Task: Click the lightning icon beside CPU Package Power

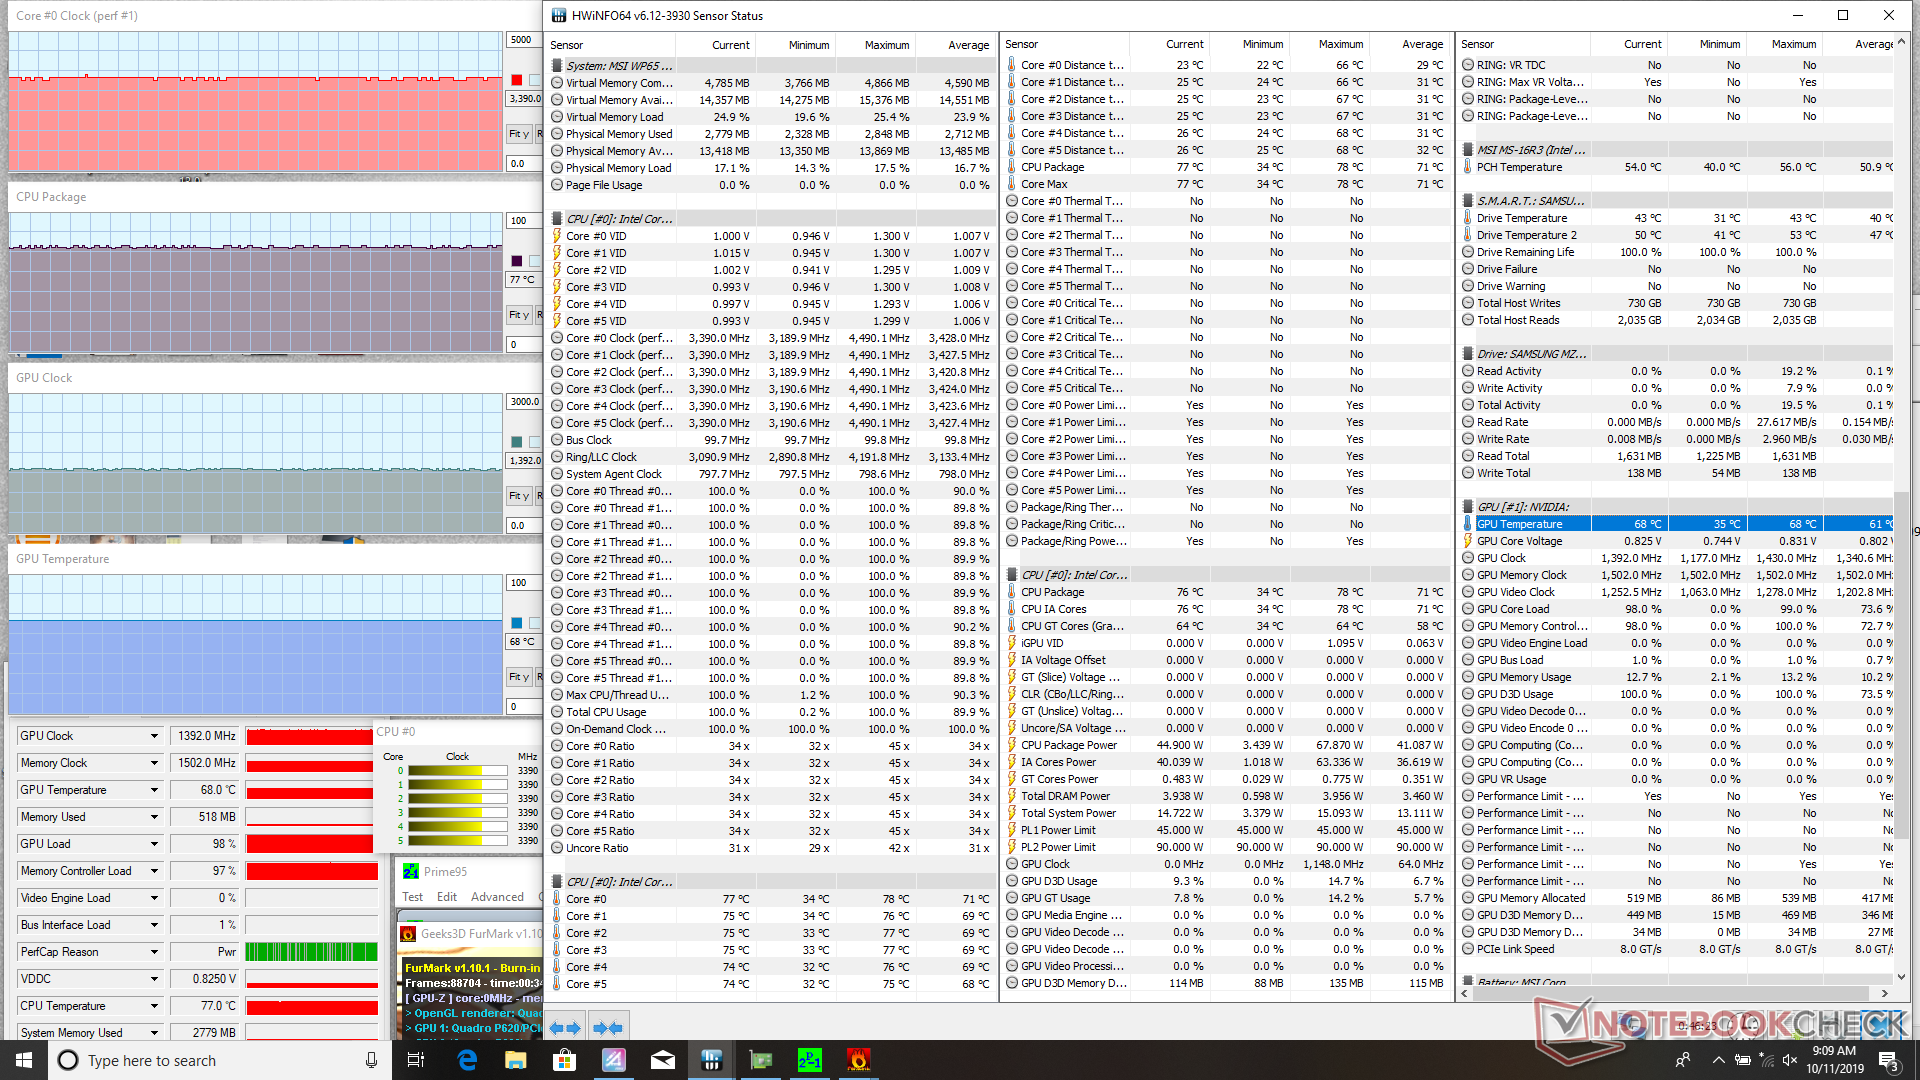Action: (x=1012, y=745)
